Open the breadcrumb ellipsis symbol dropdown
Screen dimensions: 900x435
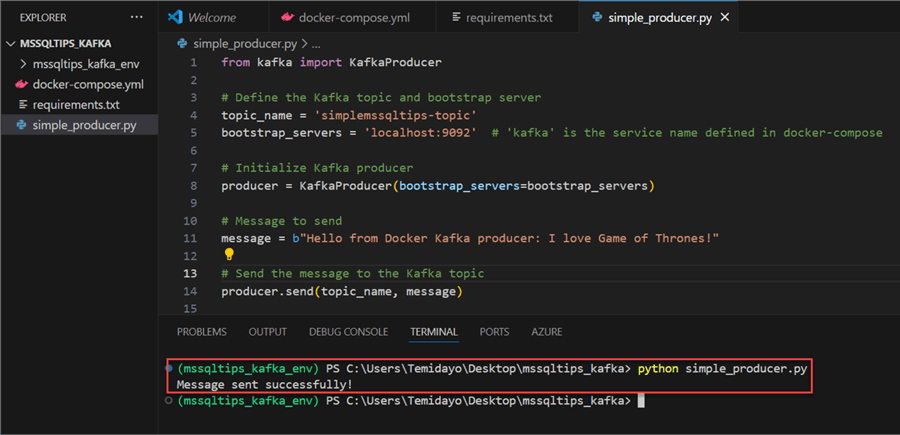pos(316,44)
